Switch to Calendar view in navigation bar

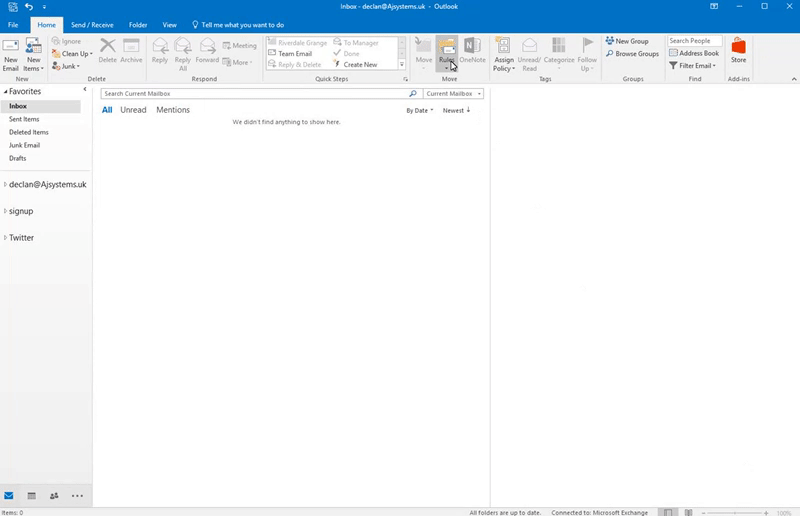[32, 496]
